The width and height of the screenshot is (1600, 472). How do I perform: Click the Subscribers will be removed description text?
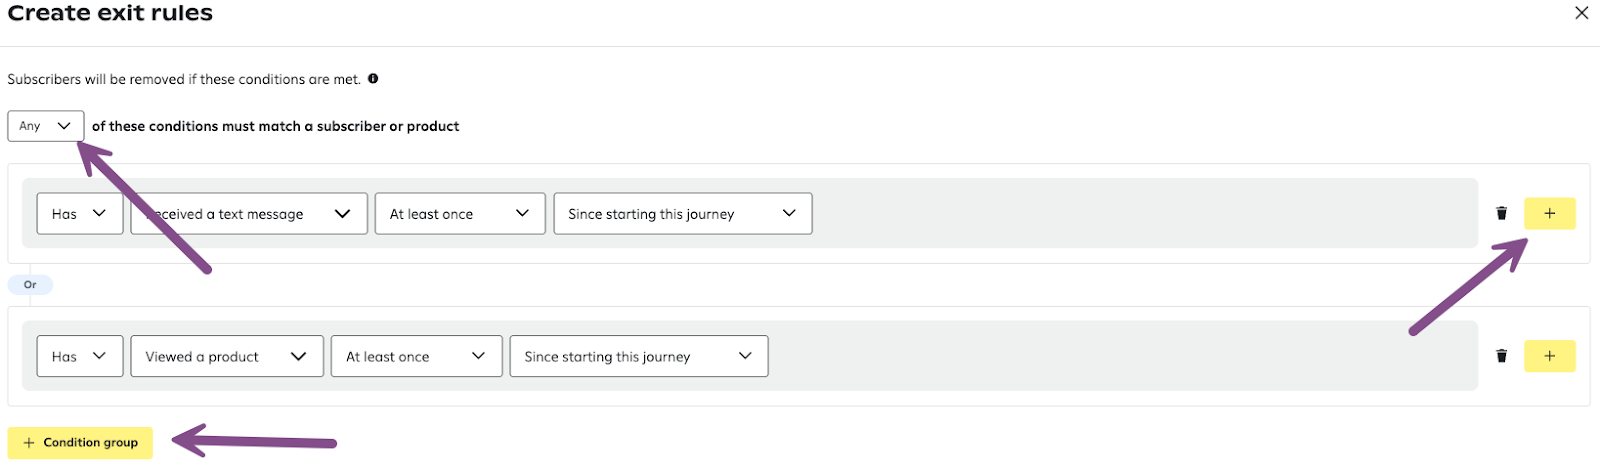pos(184,79)
